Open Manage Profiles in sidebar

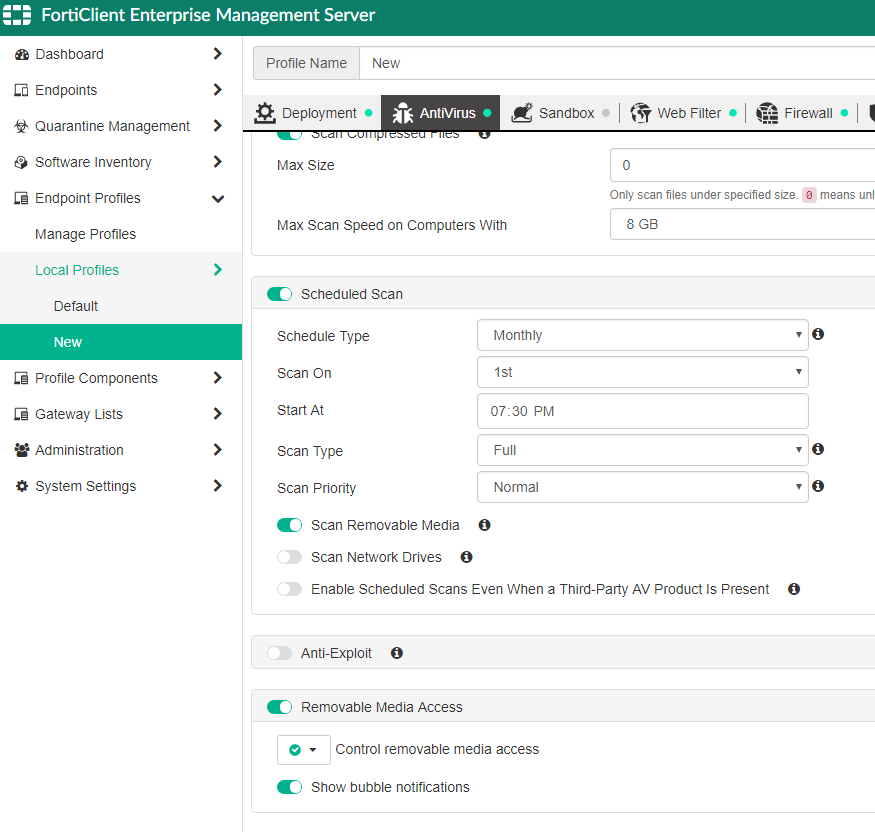coord(85,234)
